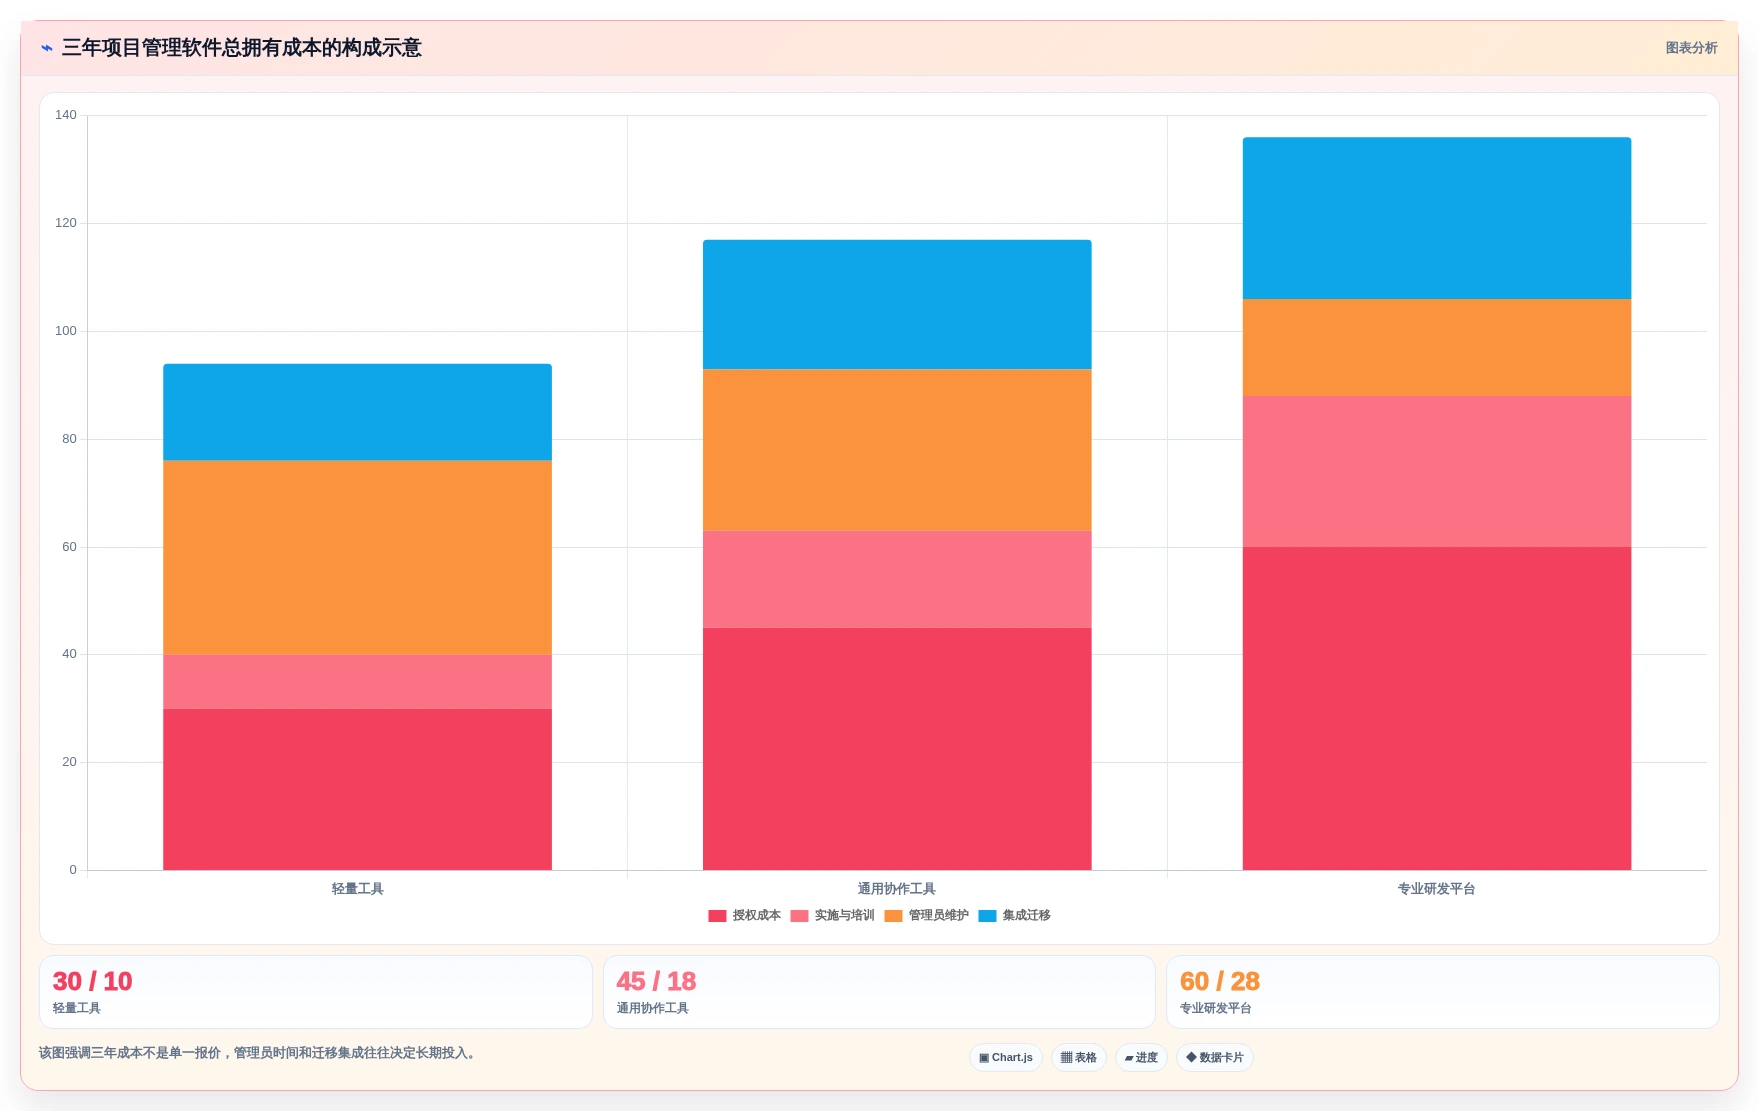This screenshot has width=1759, height=1111.
Task: Click the 图表分析 label in the header
Action: (x=1691, y=48)
